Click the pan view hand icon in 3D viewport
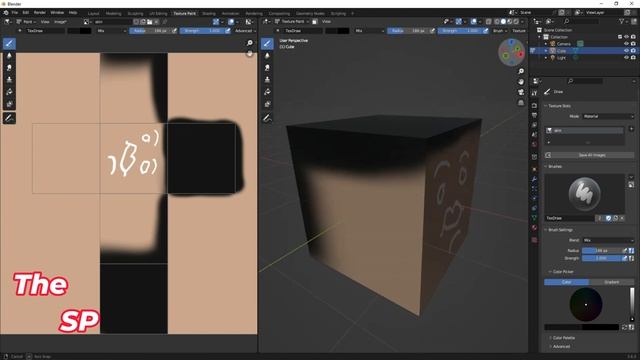 (x=521, y=82)
